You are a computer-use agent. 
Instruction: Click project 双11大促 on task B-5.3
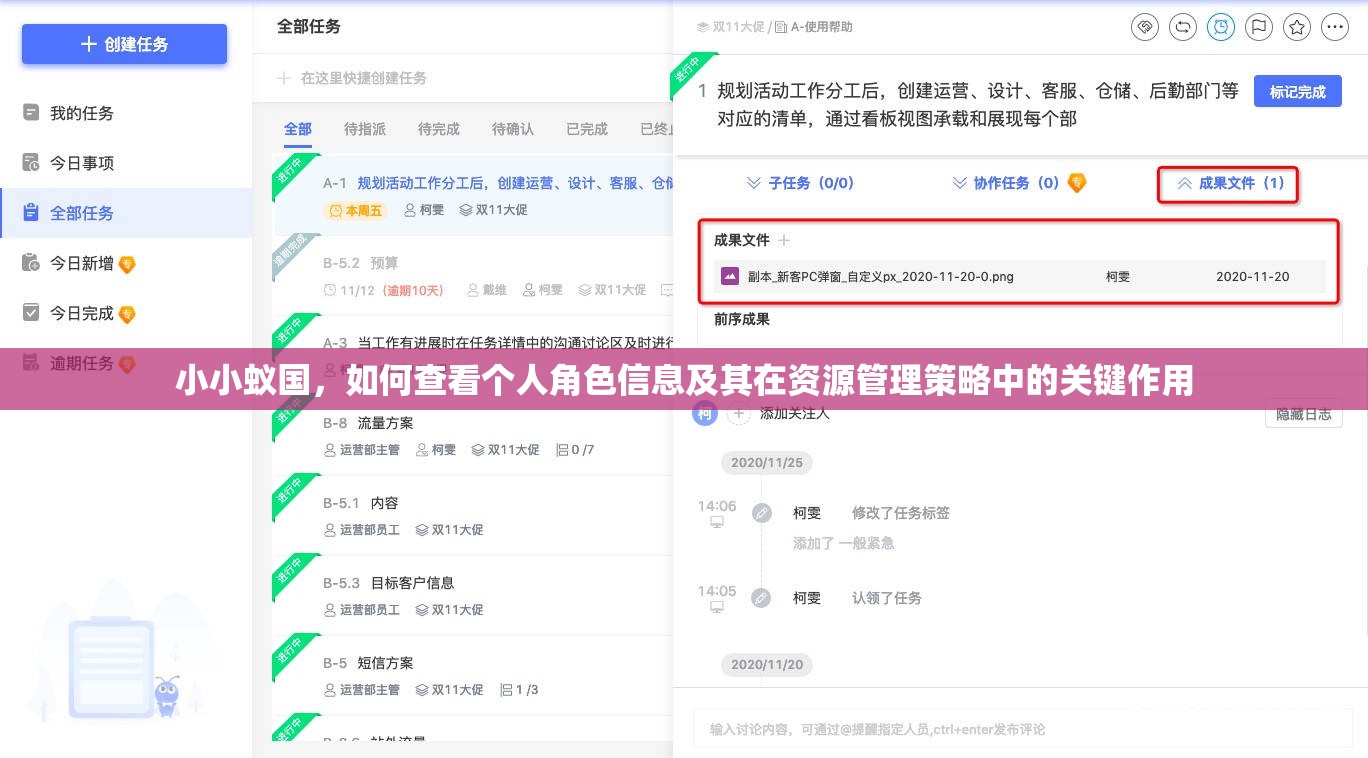click(449, 610)
